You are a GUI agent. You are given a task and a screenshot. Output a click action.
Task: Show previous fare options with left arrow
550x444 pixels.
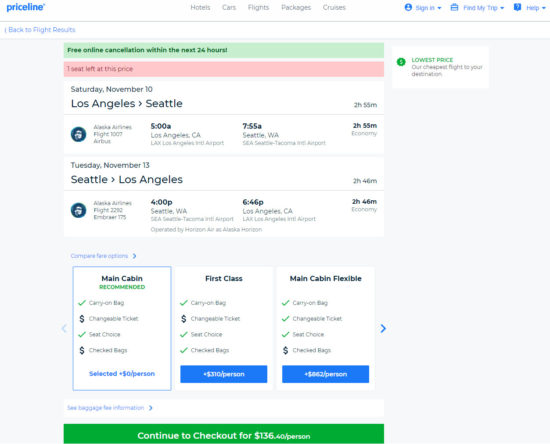point(64,328)
